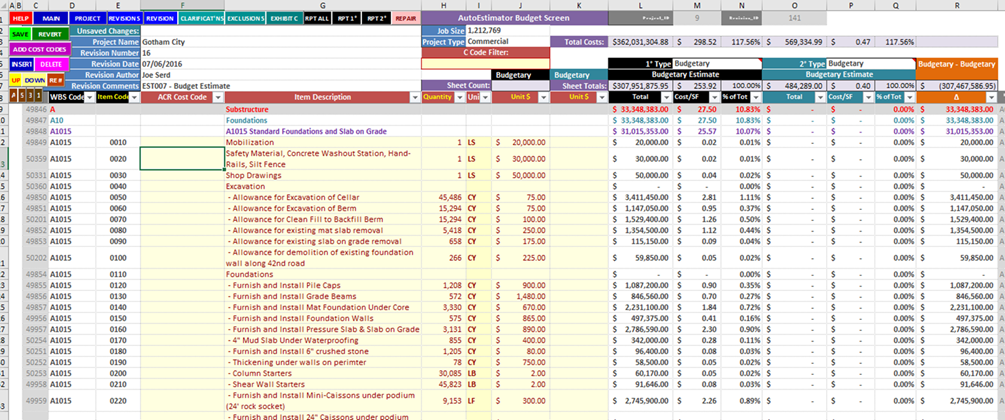Click the magenta DELETE button
The image size is (1005, 420).
(x=51, y=65)
